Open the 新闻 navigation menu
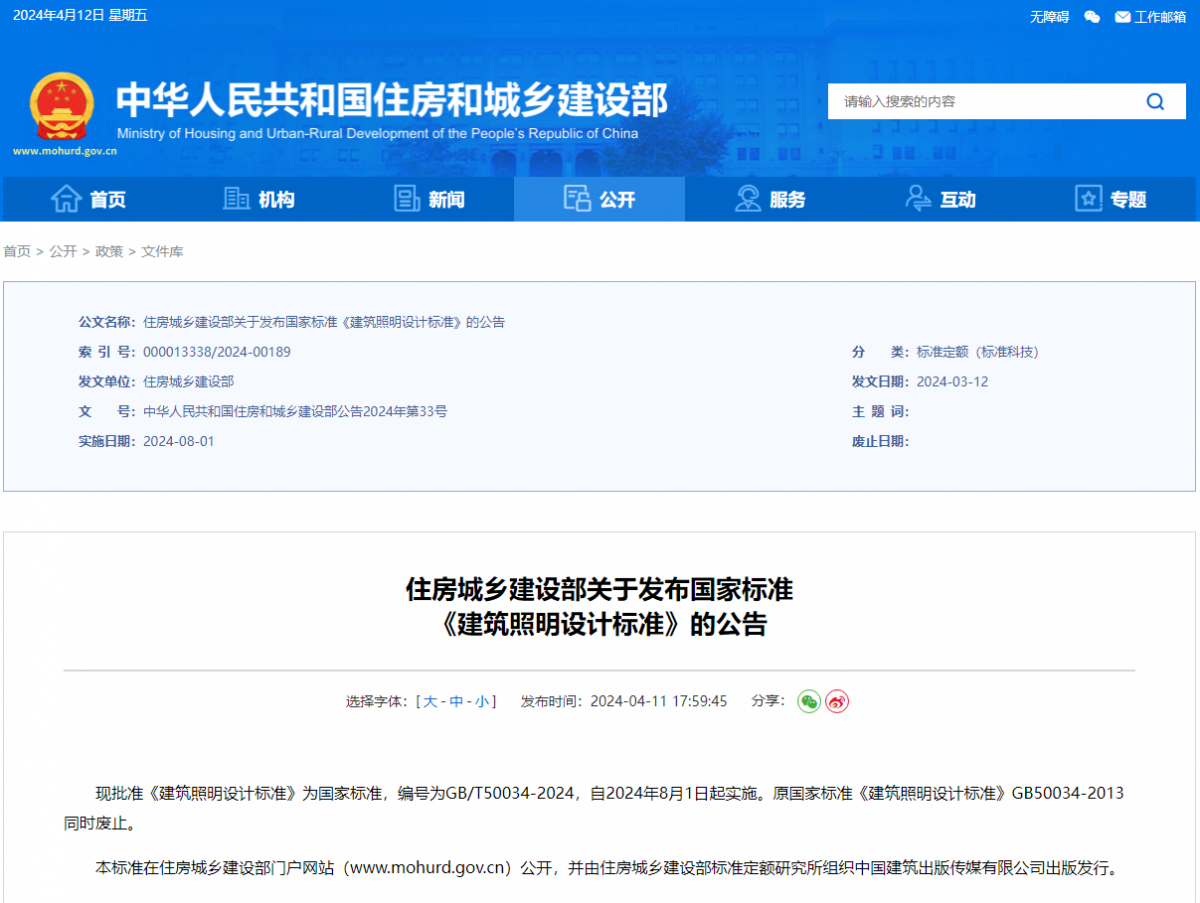The width and height of the screenshot is (1200, 903). [429, 199]
